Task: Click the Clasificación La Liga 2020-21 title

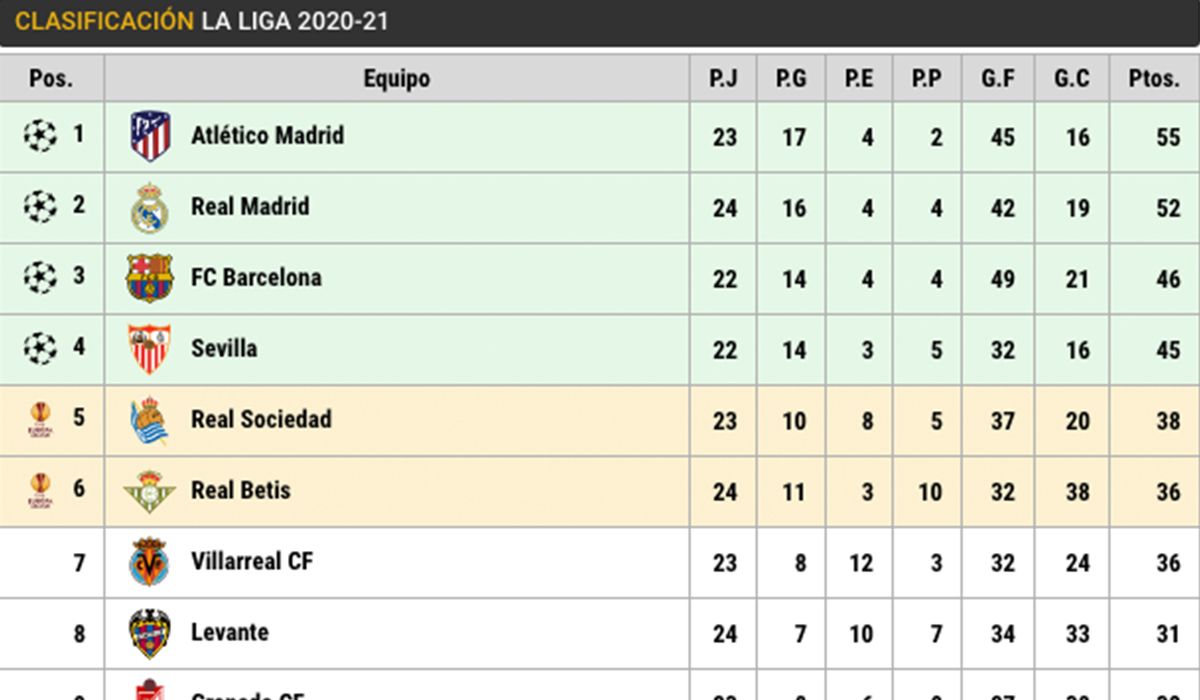Action: pos(202,21)
